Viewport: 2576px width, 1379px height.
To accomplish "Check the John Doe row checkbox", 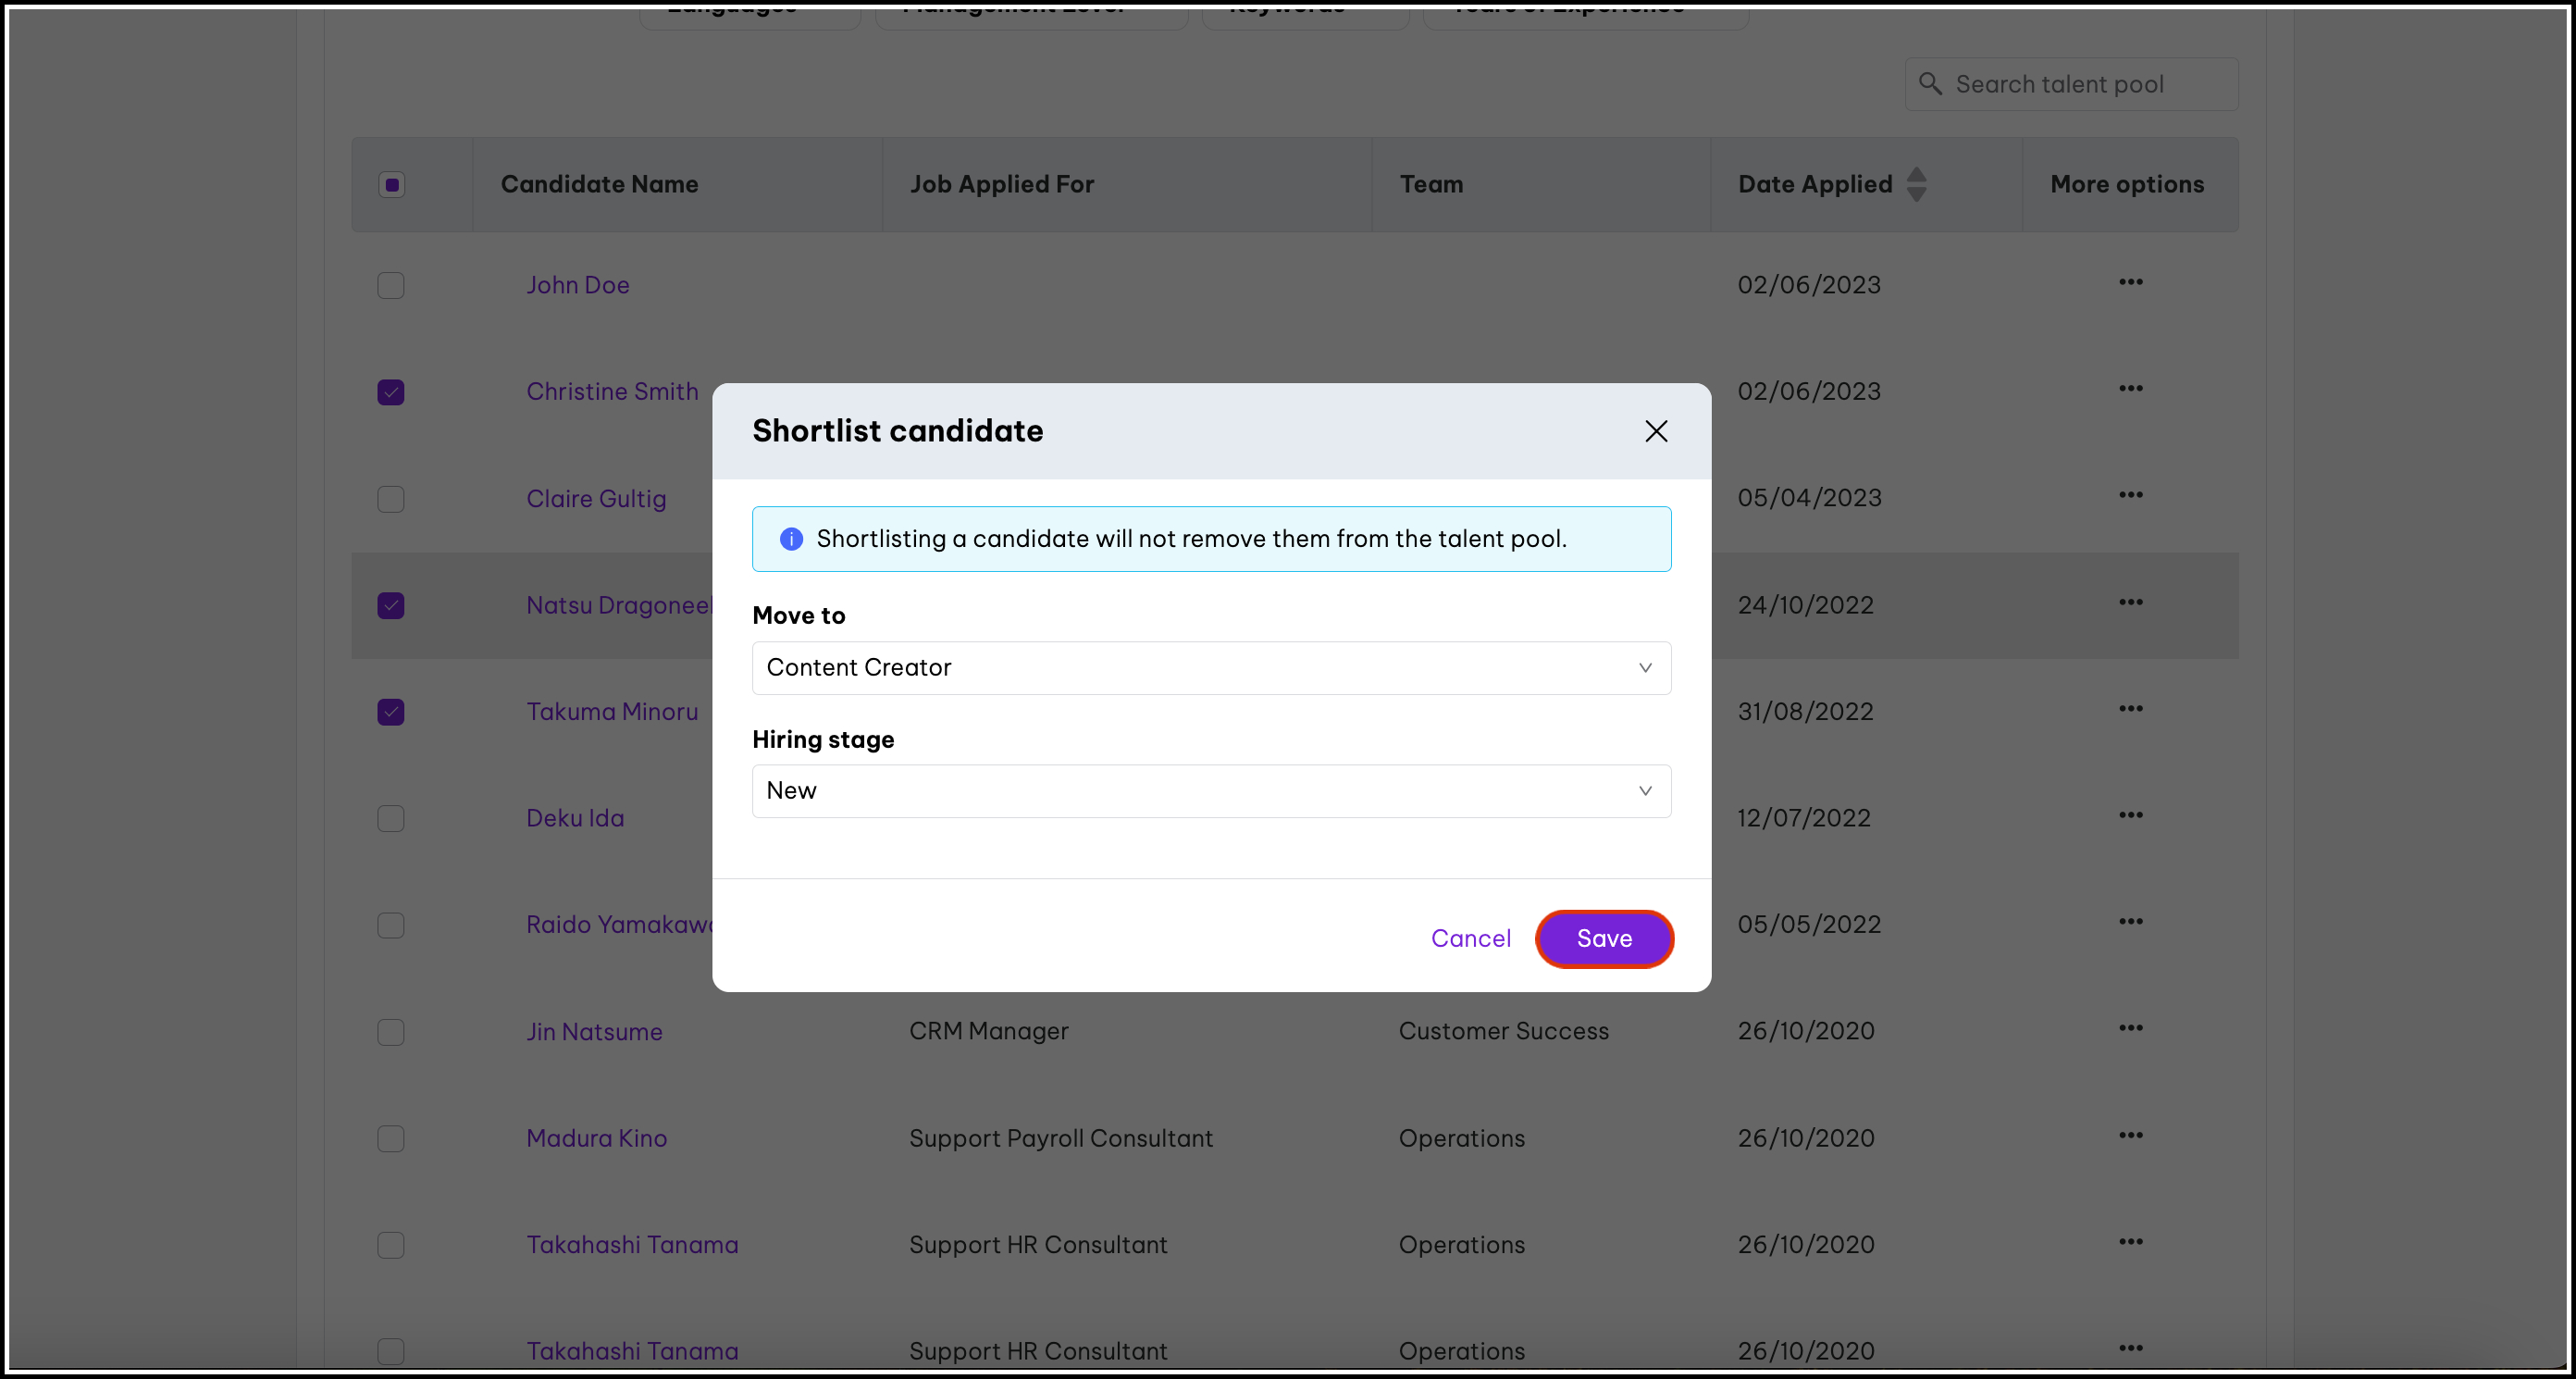I will click(391, 286).
